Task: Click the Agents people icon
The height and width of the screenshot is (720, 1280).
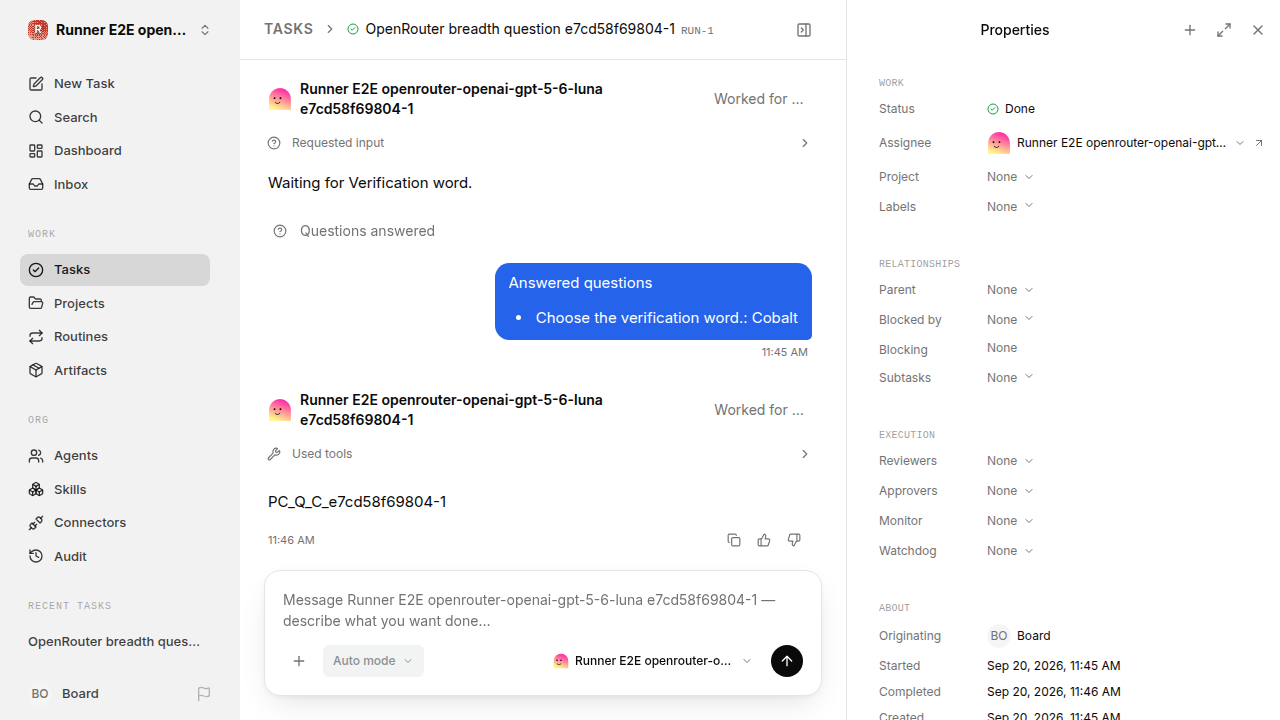Action: click(x=36, y=456)
